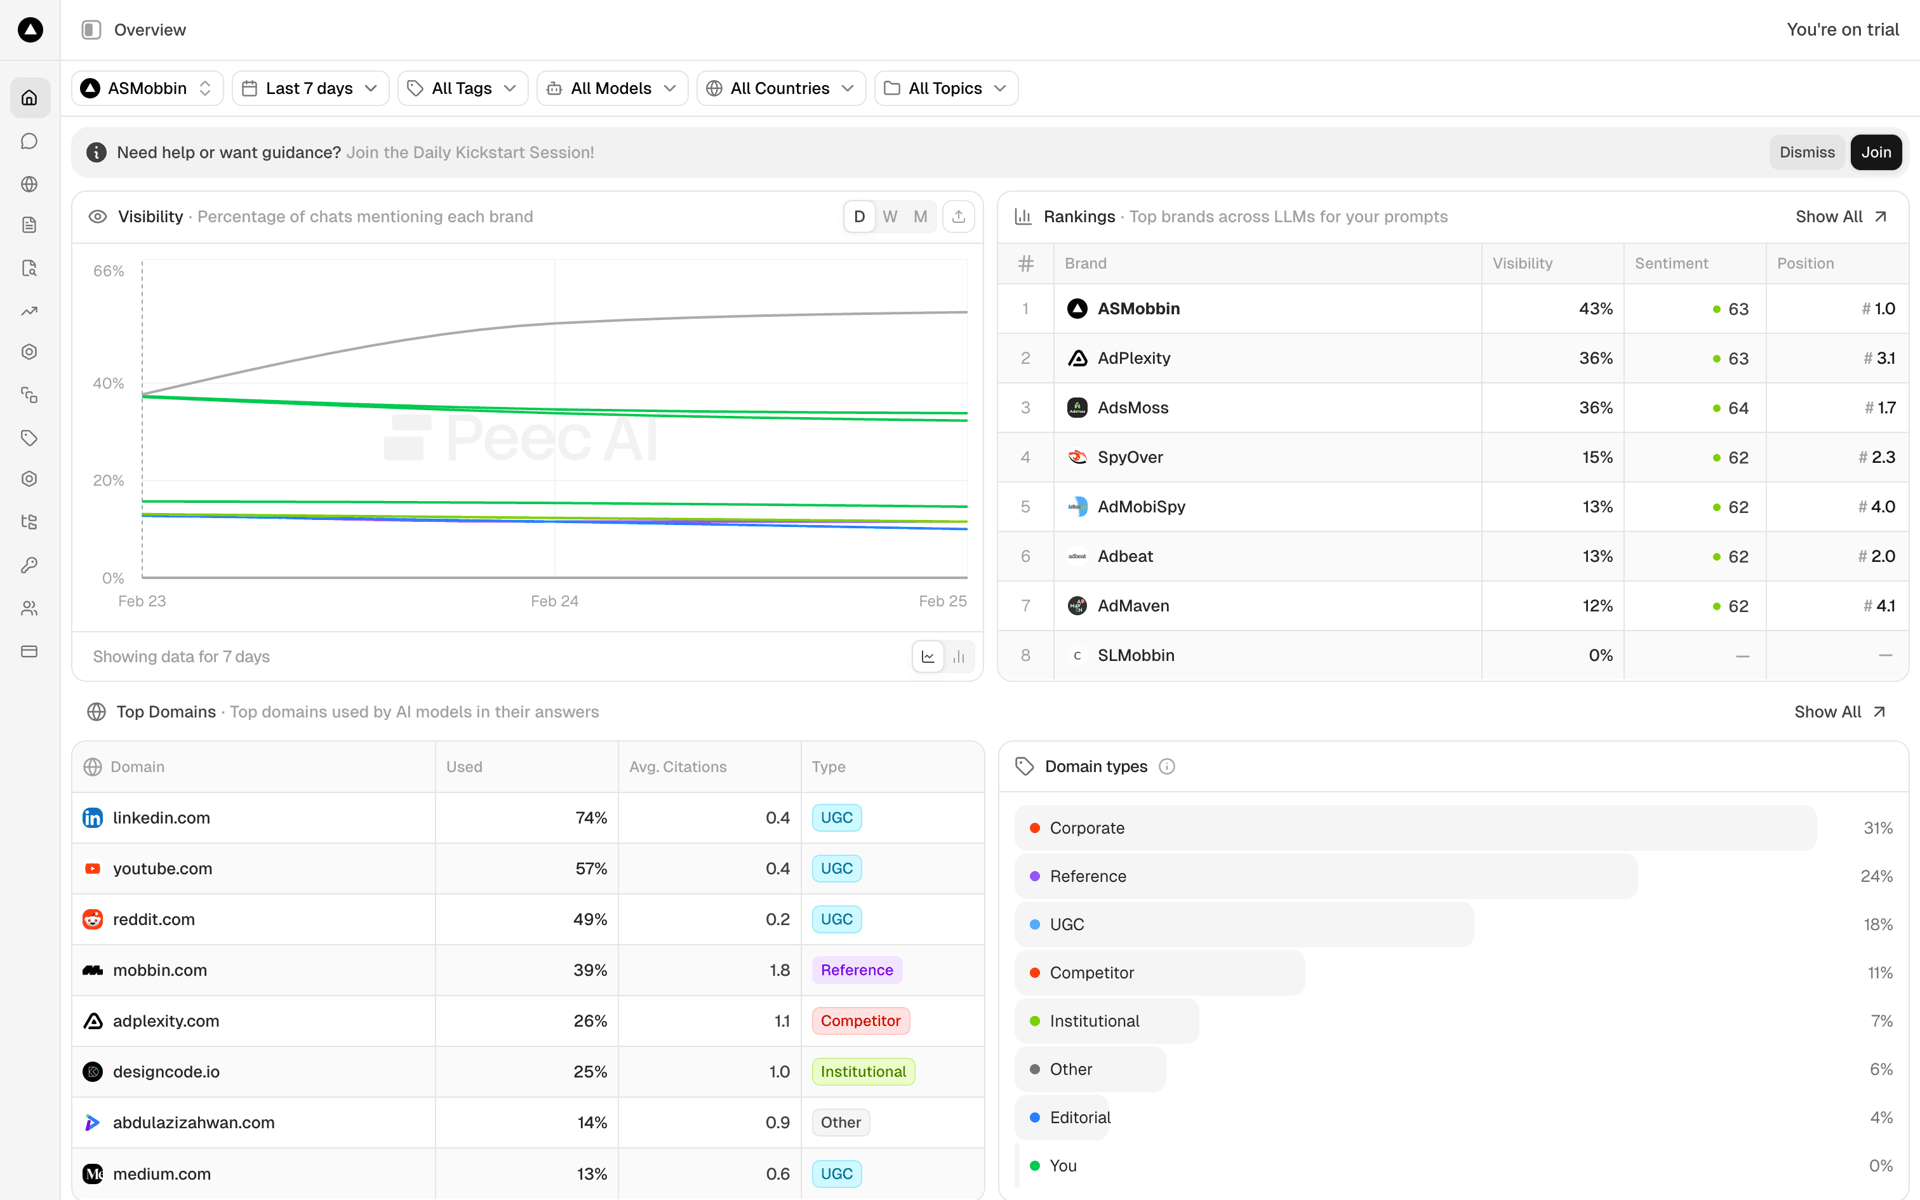Open the file search icon in sidebar
The height and width of the screenshot is (1200, 1920).
(29, 268)
